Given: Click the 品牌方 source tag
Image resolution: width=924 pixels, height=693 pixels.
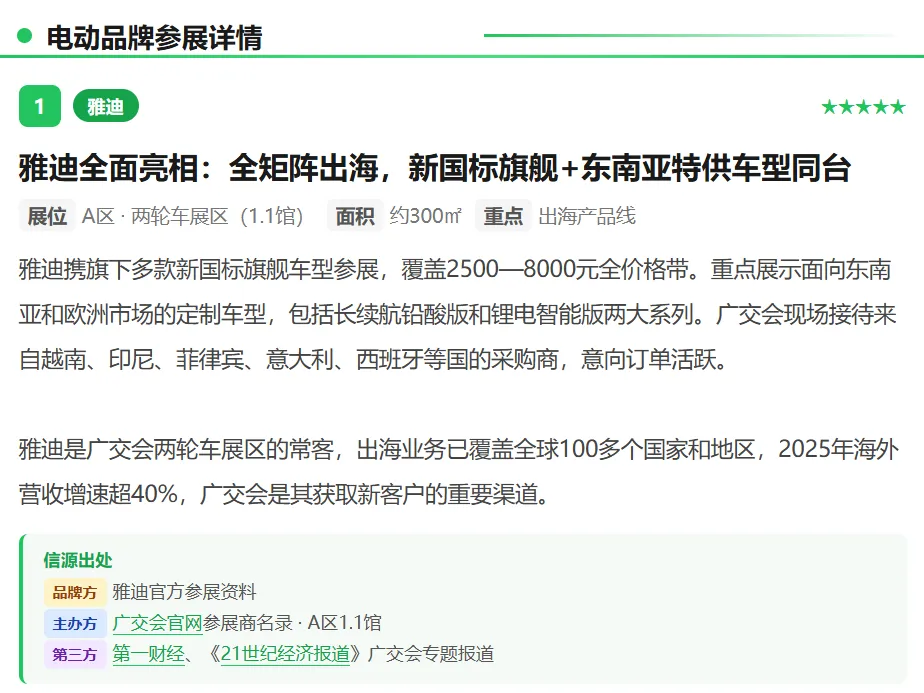Looking at the screenshot, I should coord(75,592).
